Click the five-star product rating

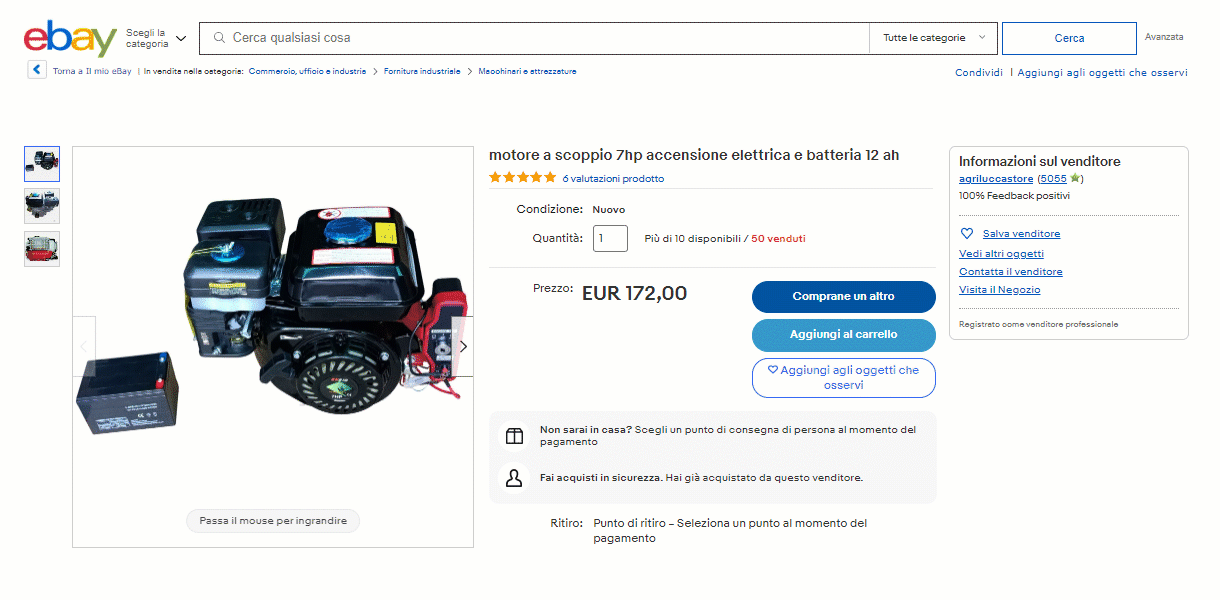pyautogui.click(x=522, y=178)
